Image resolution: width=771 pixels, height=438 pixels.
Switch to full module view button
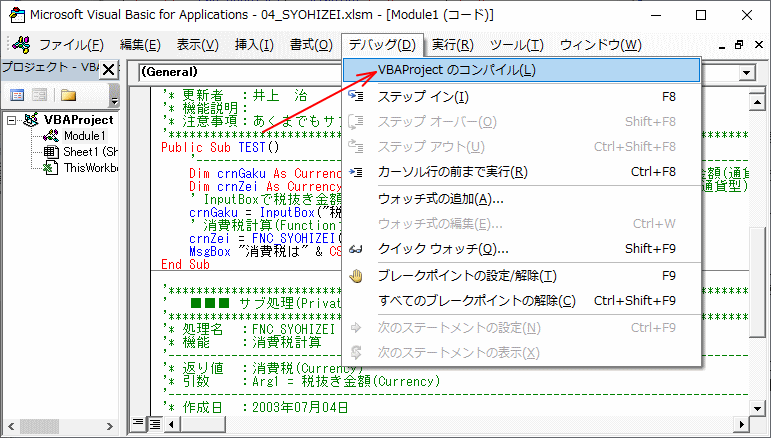[155, 423]
